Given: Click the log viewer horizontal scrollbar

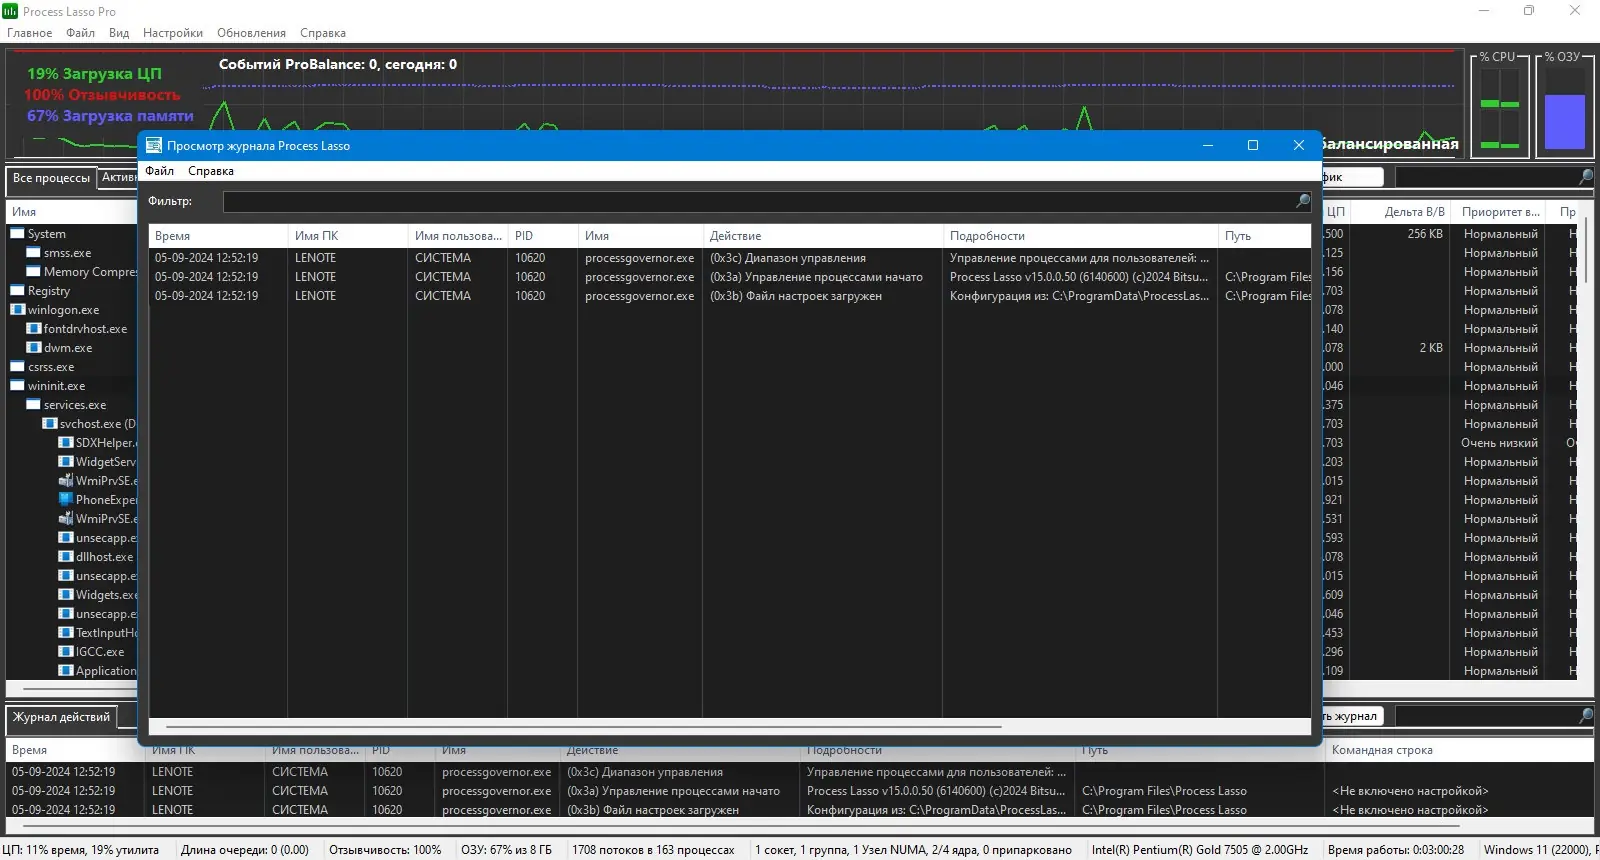Looking at the screenshot, I should tap(584, 727).
